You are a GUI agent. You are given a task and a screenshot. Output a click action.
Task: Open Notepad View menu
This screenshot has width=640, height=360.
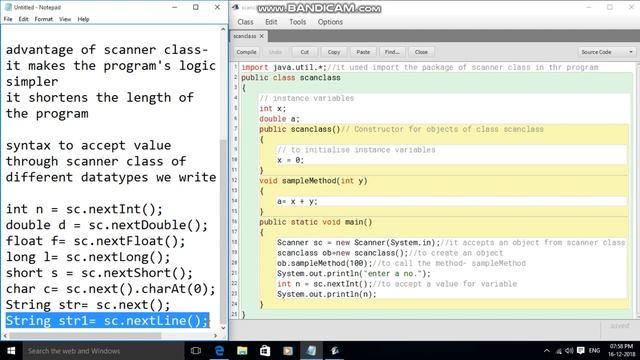click(x=65, y=19)
